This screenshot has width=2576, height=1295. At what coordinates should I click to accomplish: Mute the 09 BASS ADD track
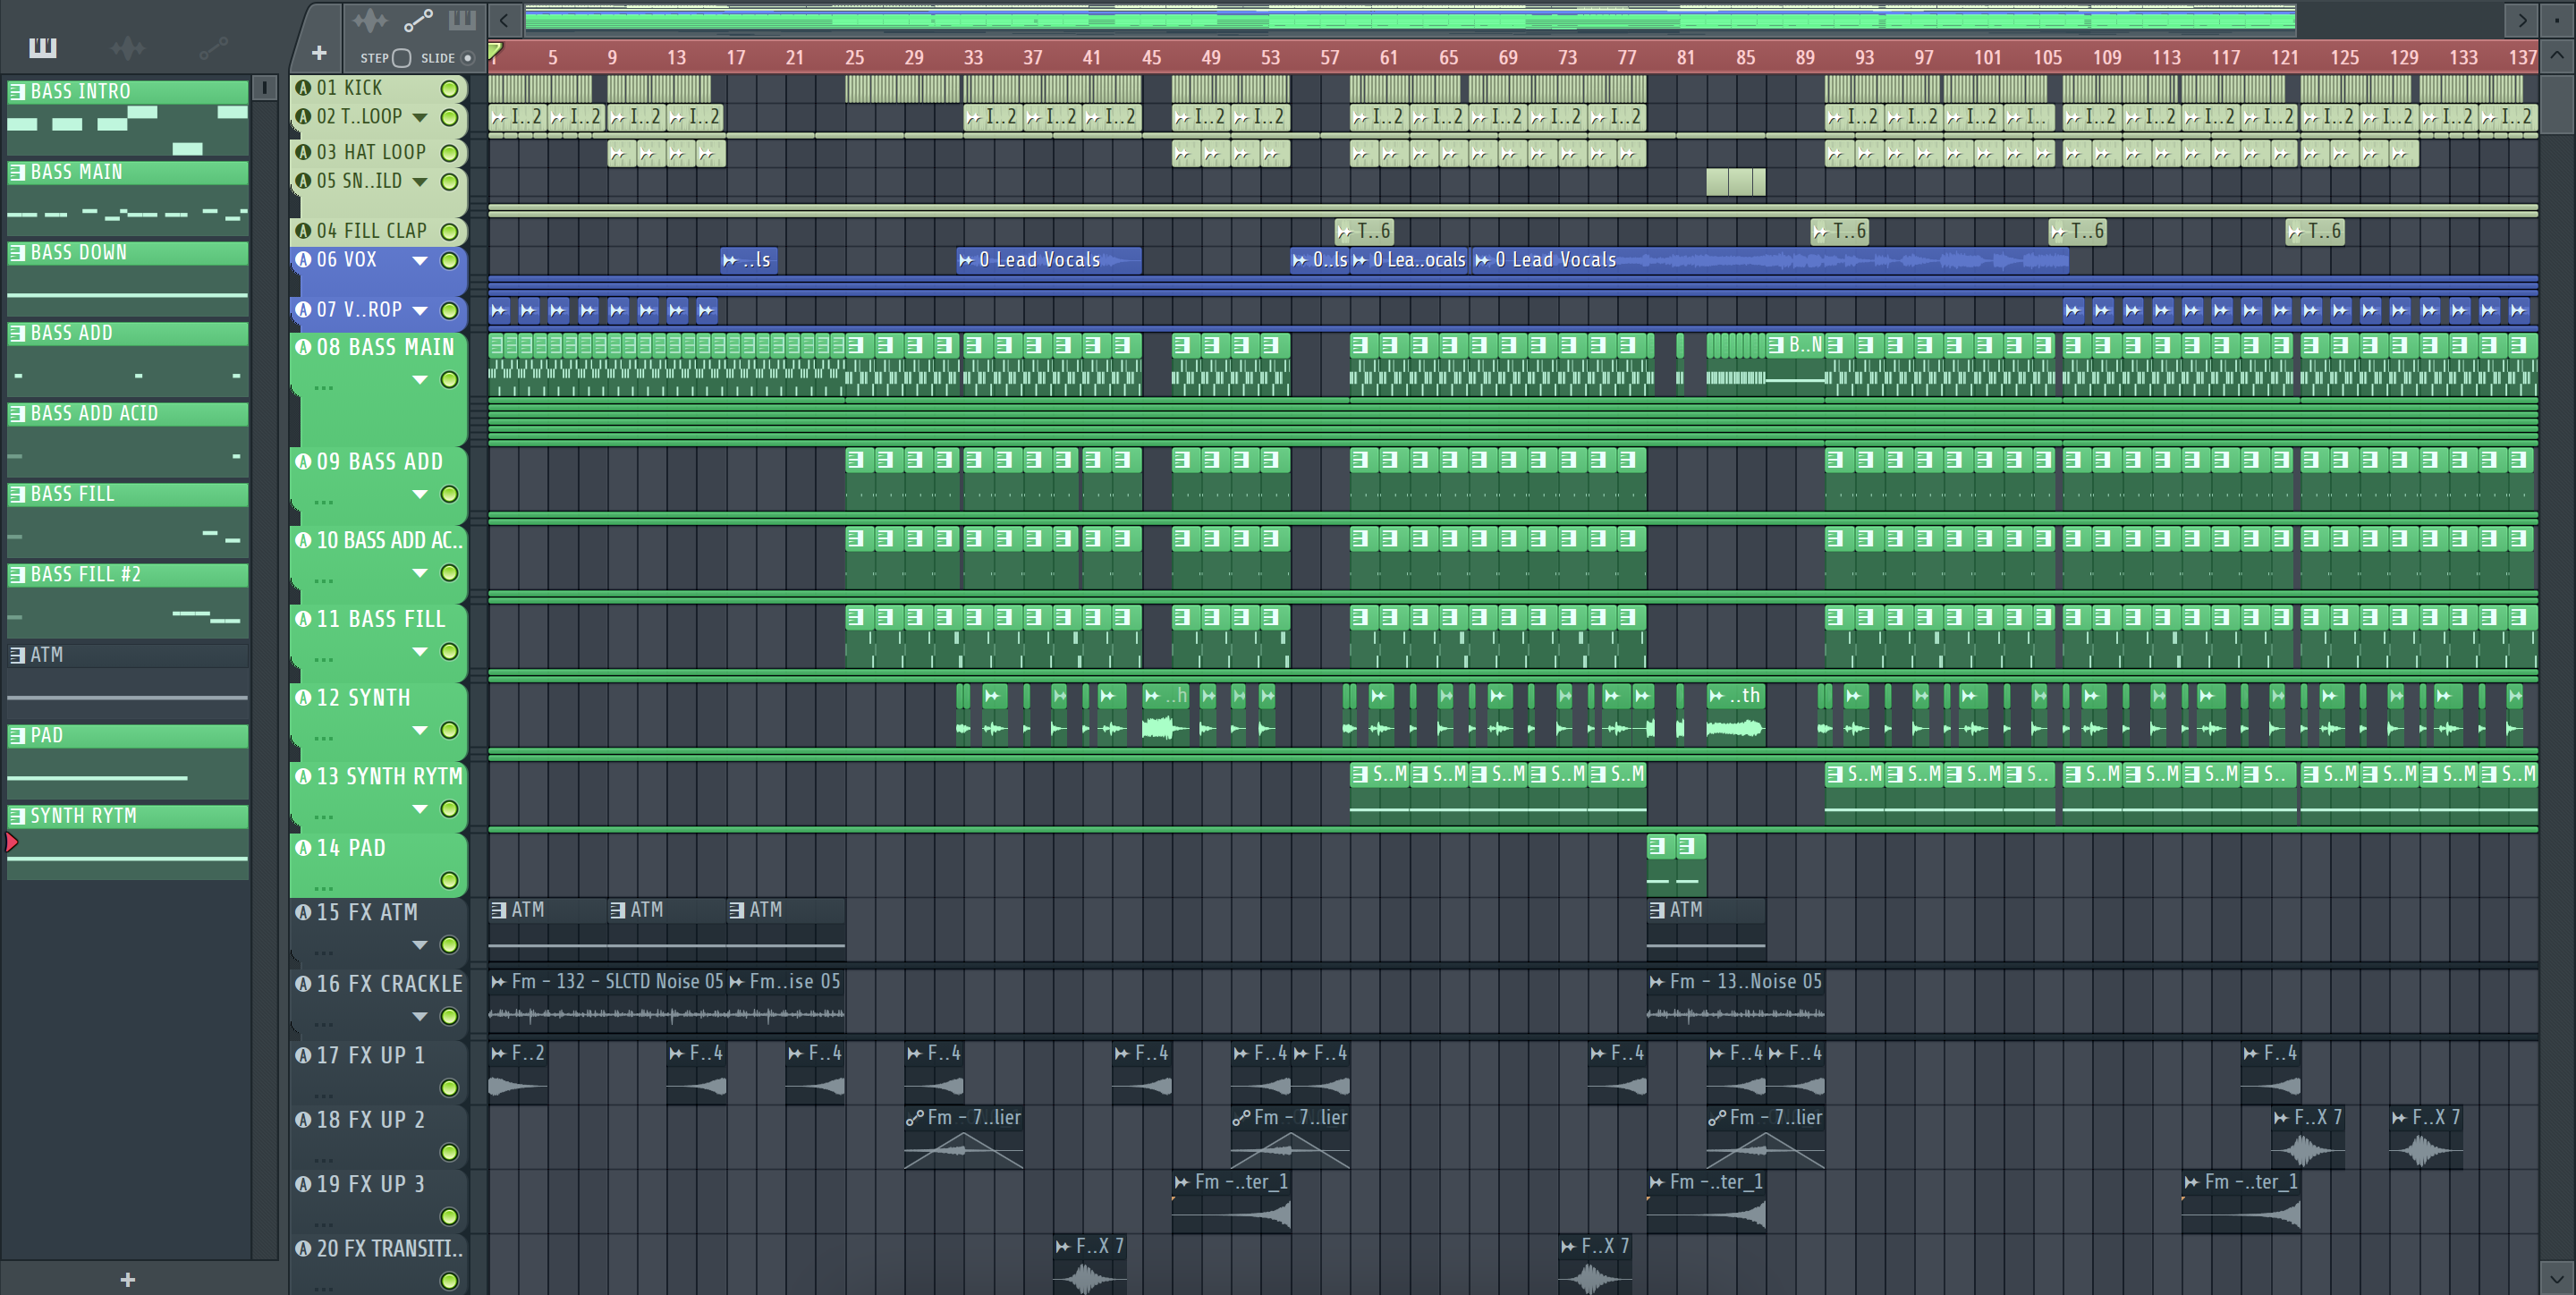(450, 494)
